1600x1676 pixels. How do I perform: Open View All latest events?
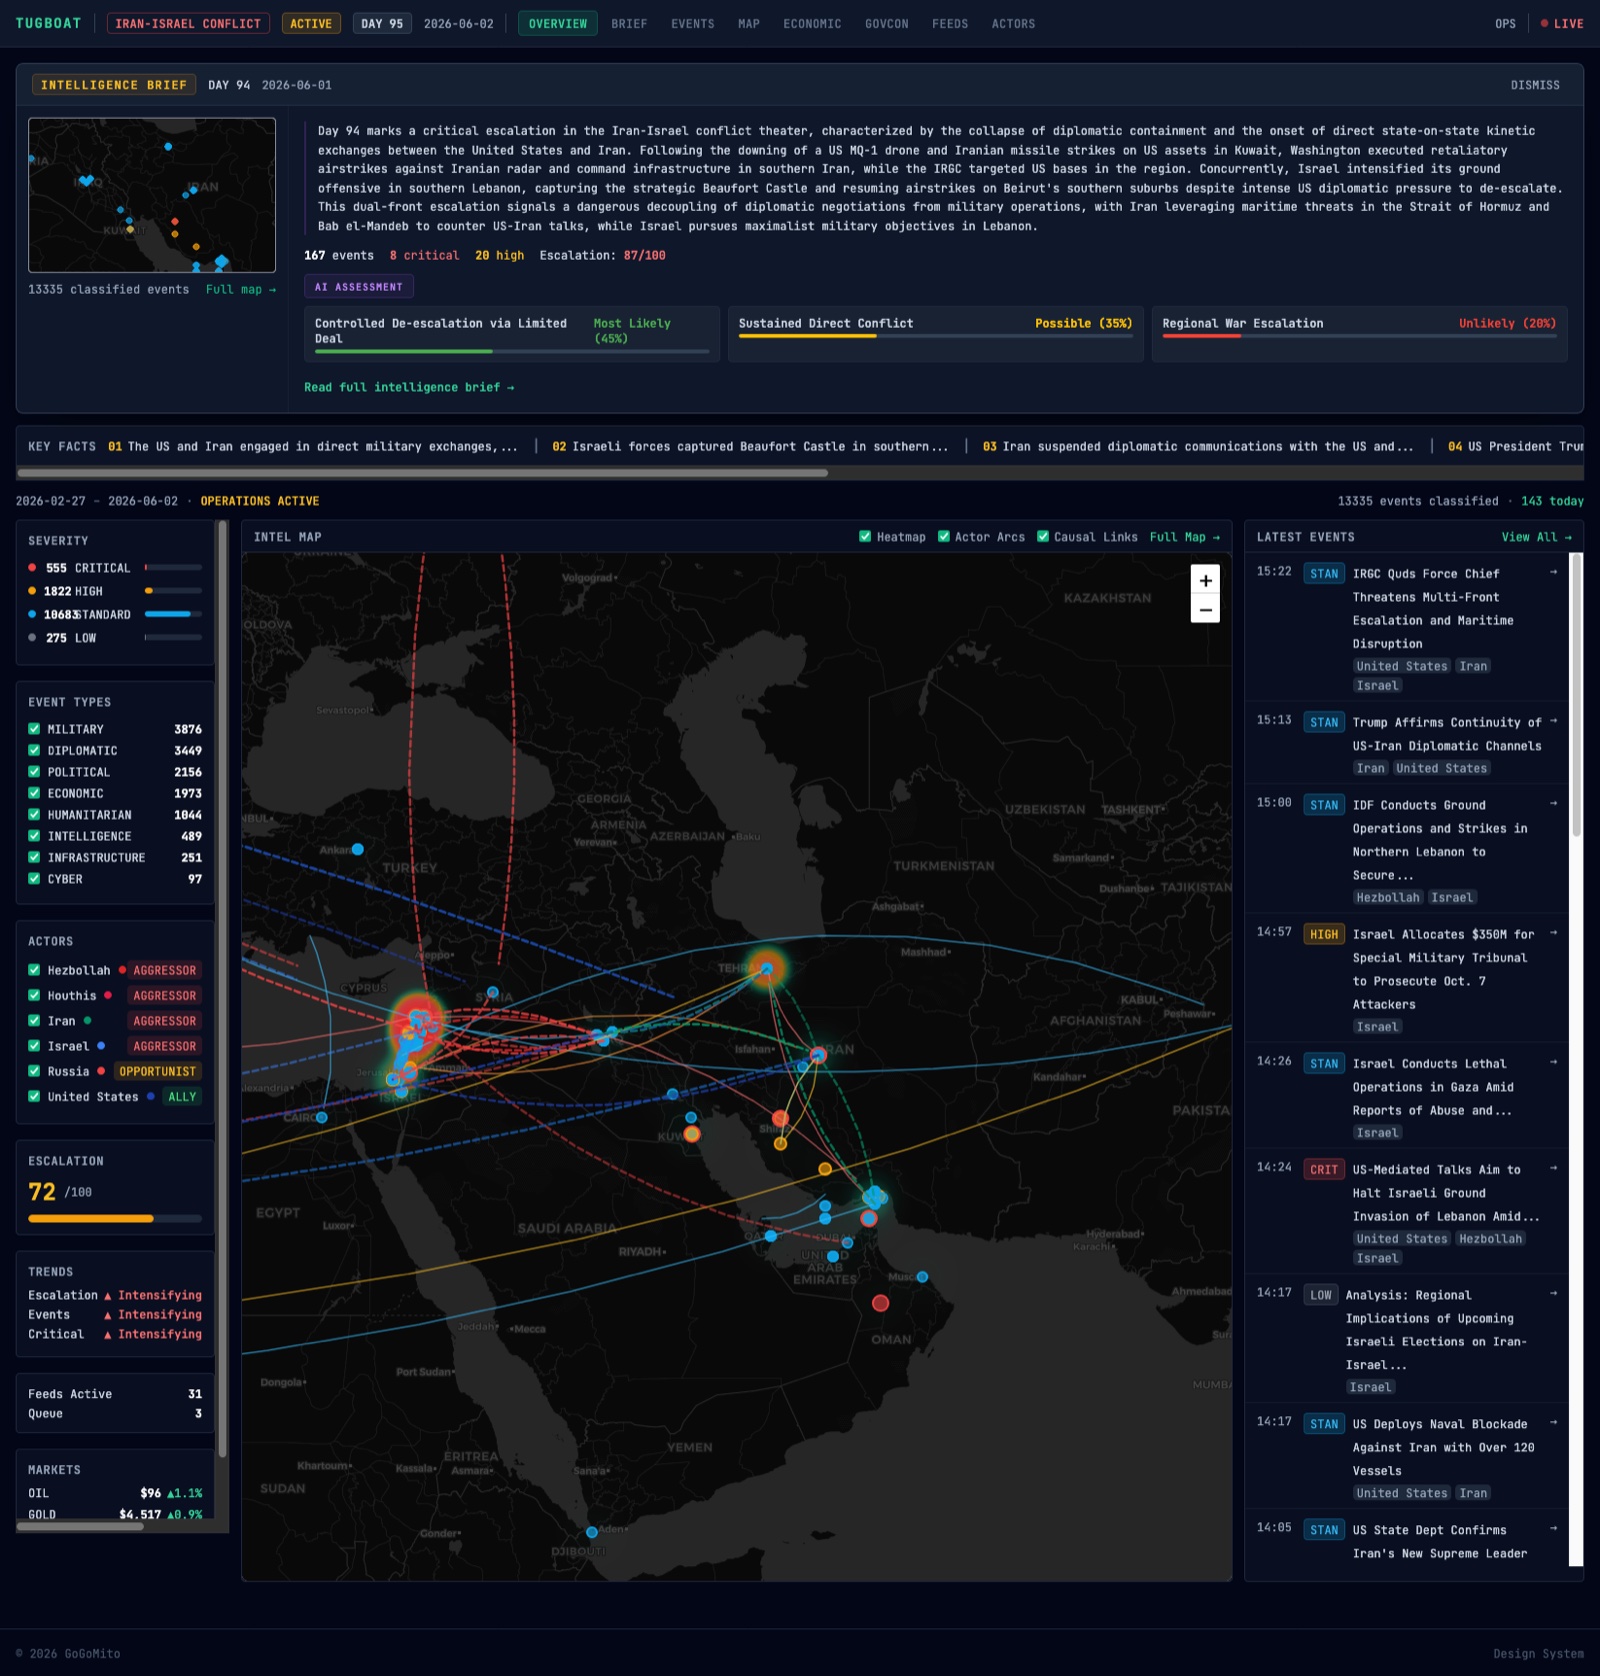coord(1536,537)
